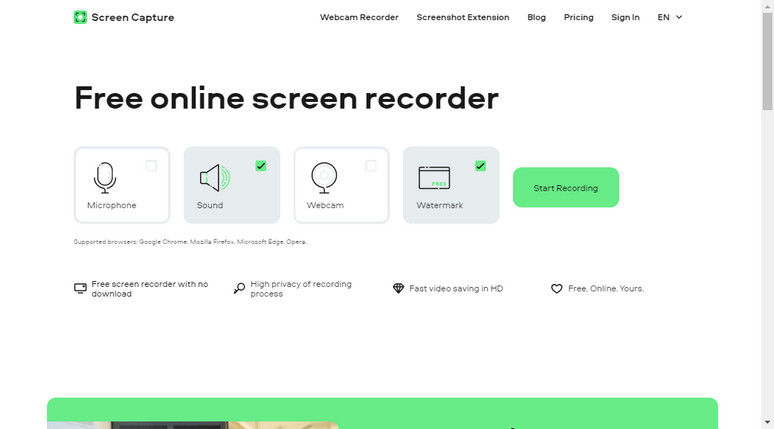
Task: Open the Blog page
Action: (536, 17)
